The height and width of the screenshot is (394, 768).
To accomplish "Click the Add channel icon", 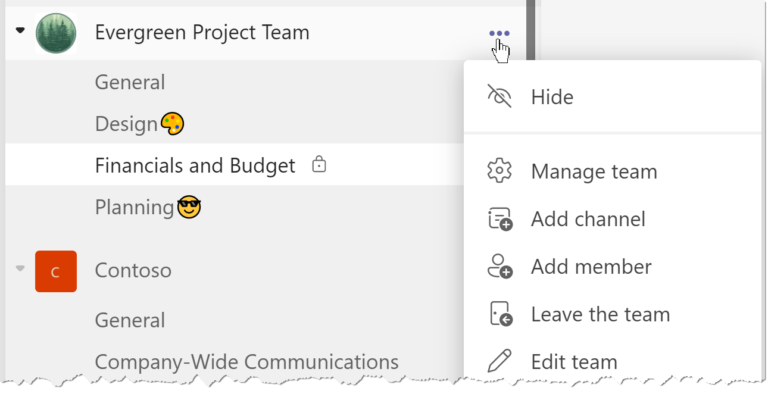I will pos(500,219).
